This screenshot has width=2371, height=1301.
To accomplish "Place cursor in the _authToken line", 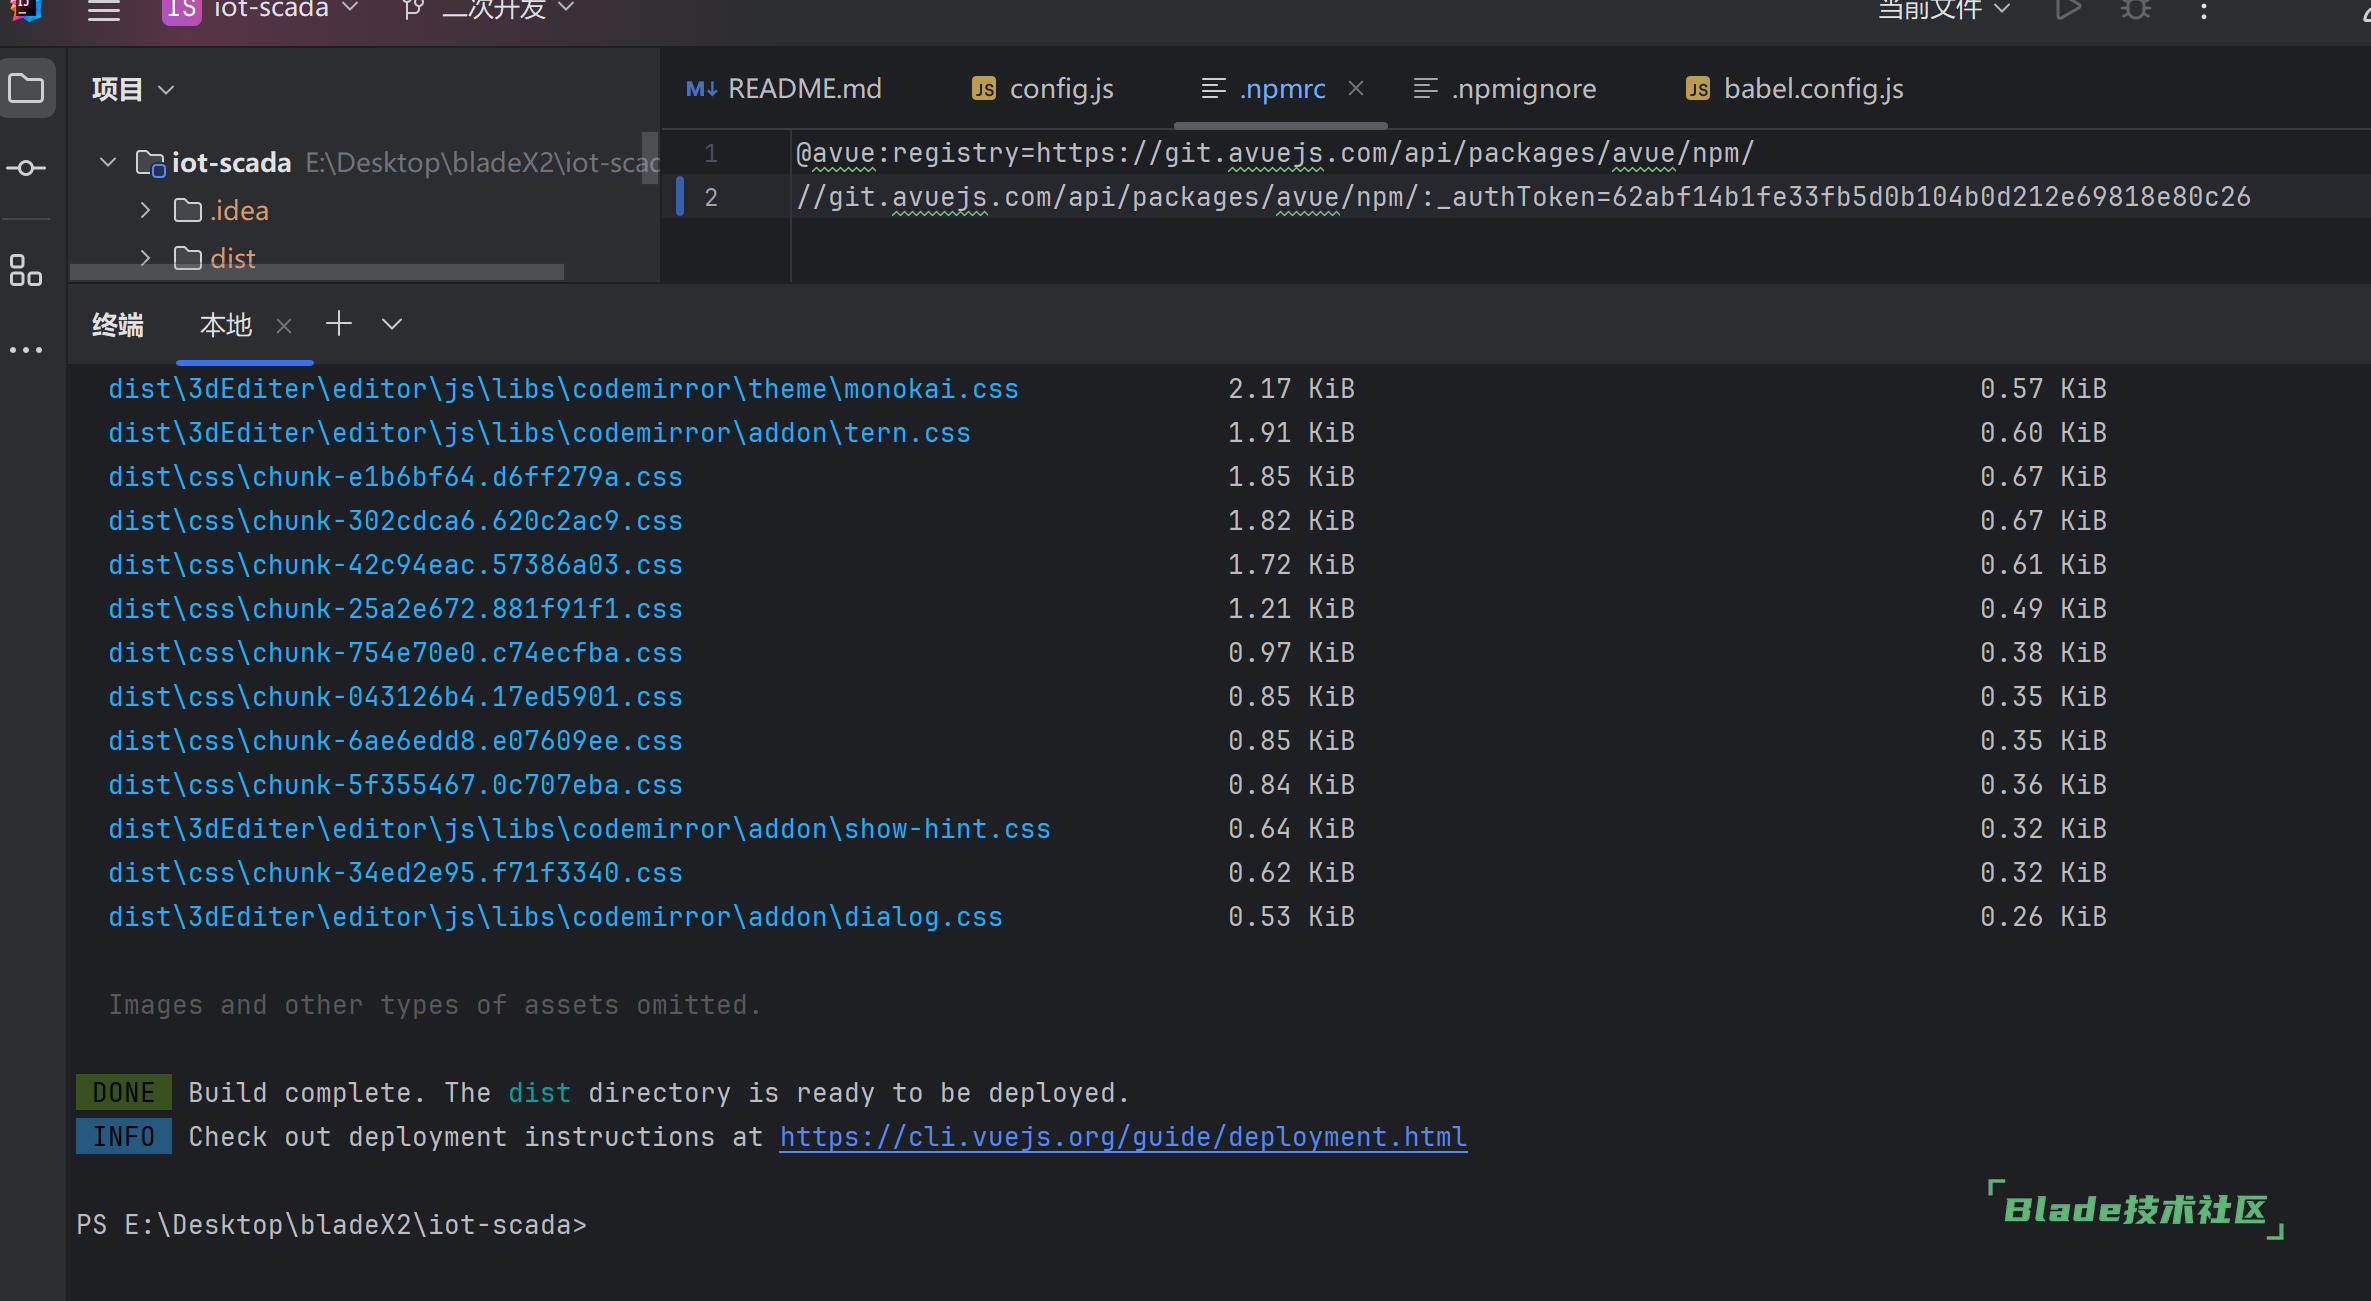I will point(1523,197).
